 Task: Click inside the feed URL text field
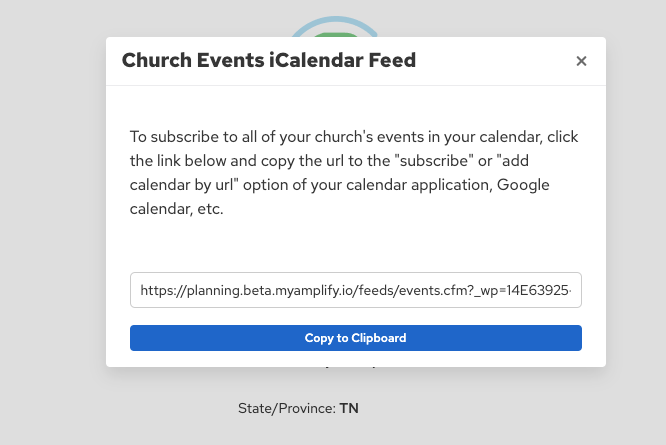click(355, 290)
